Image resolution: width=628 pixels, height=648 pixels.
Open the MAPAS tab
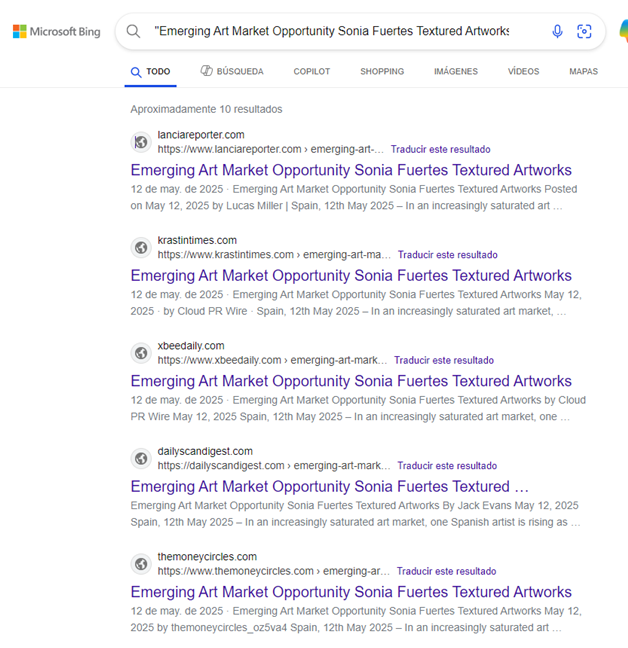pyautogui.click(x=583, y=72)
